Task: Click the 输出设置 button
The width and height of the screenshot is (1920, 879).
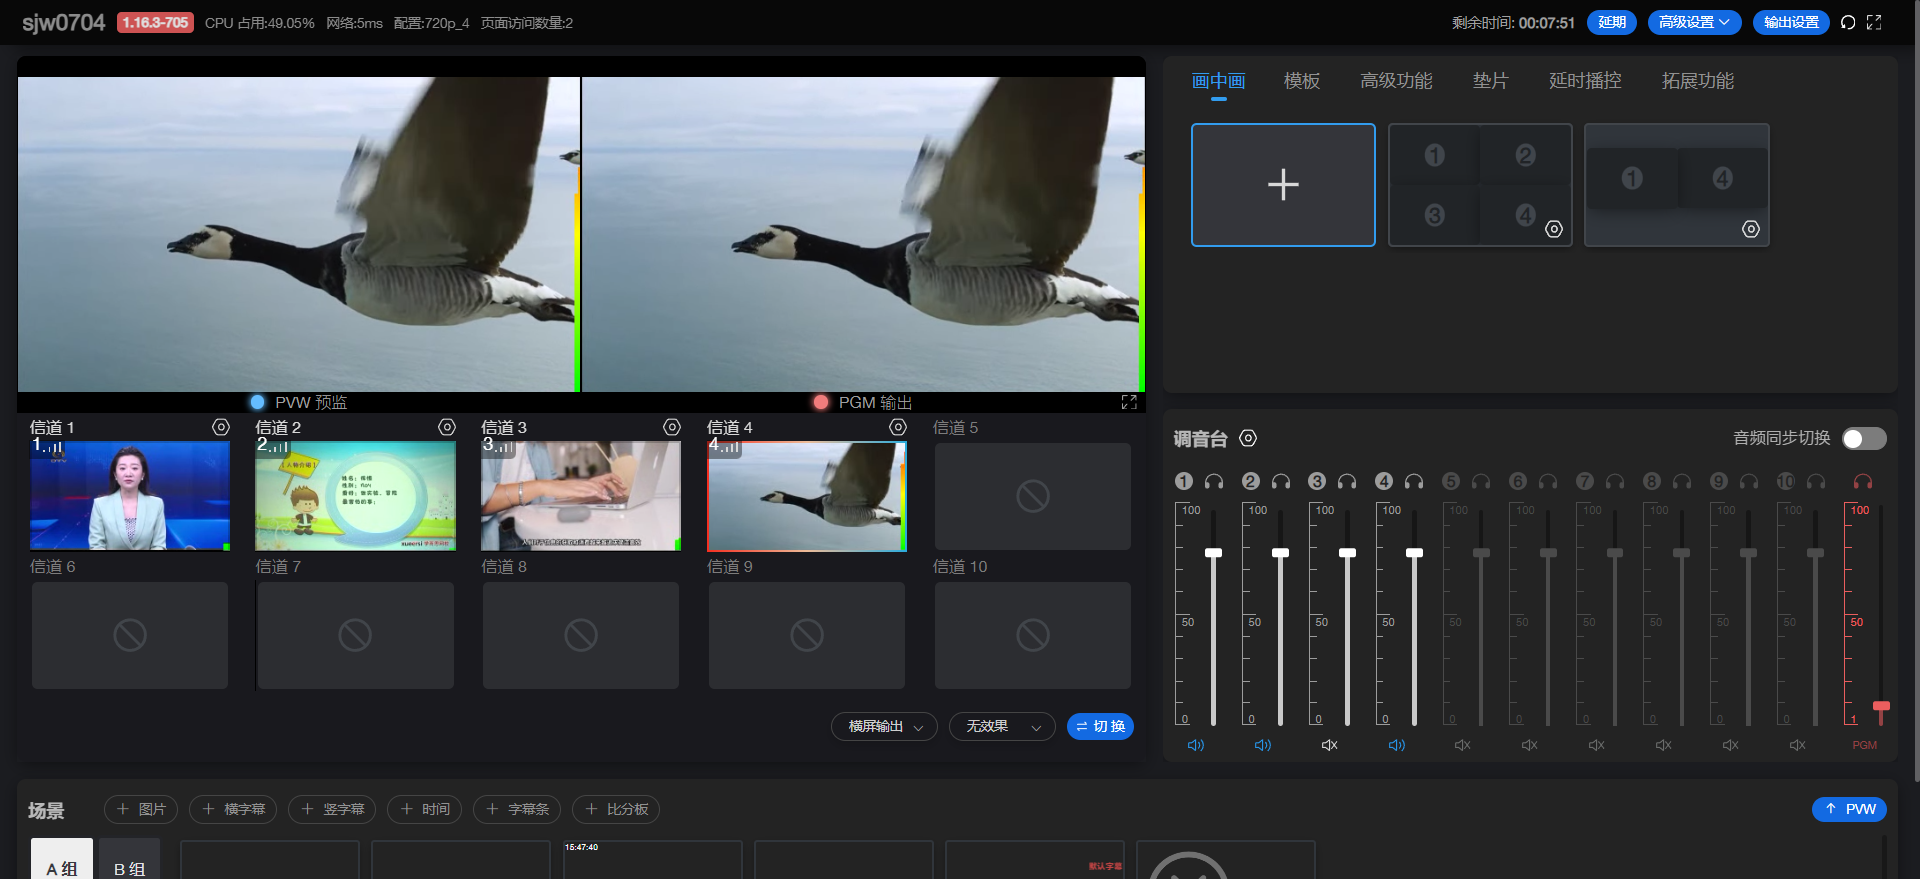Action: coord(1790,22)
